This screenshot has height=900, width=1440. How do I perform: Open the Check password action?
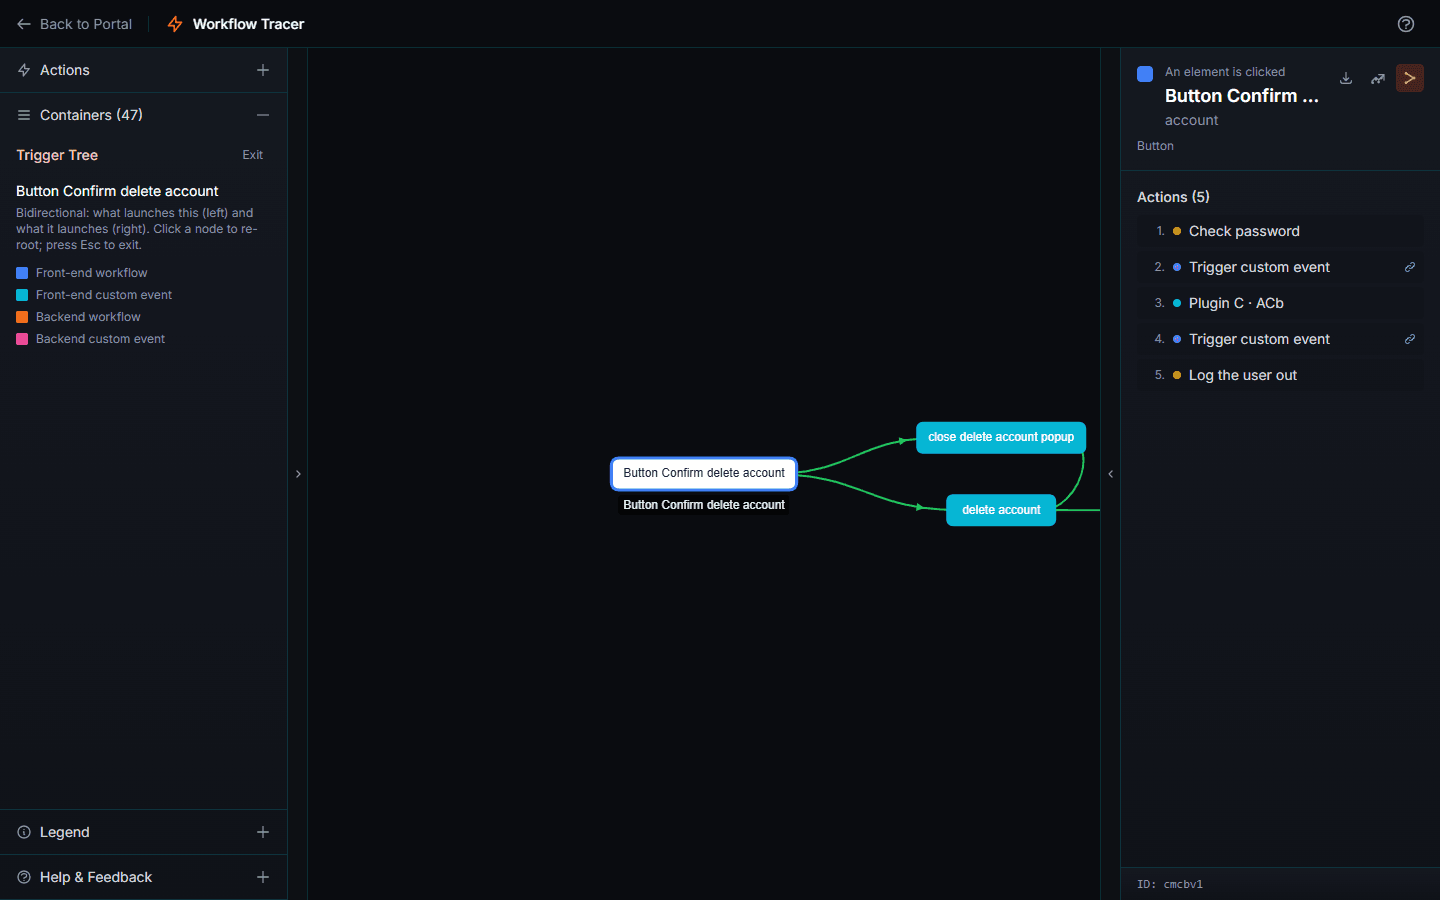pos(1280,231)
